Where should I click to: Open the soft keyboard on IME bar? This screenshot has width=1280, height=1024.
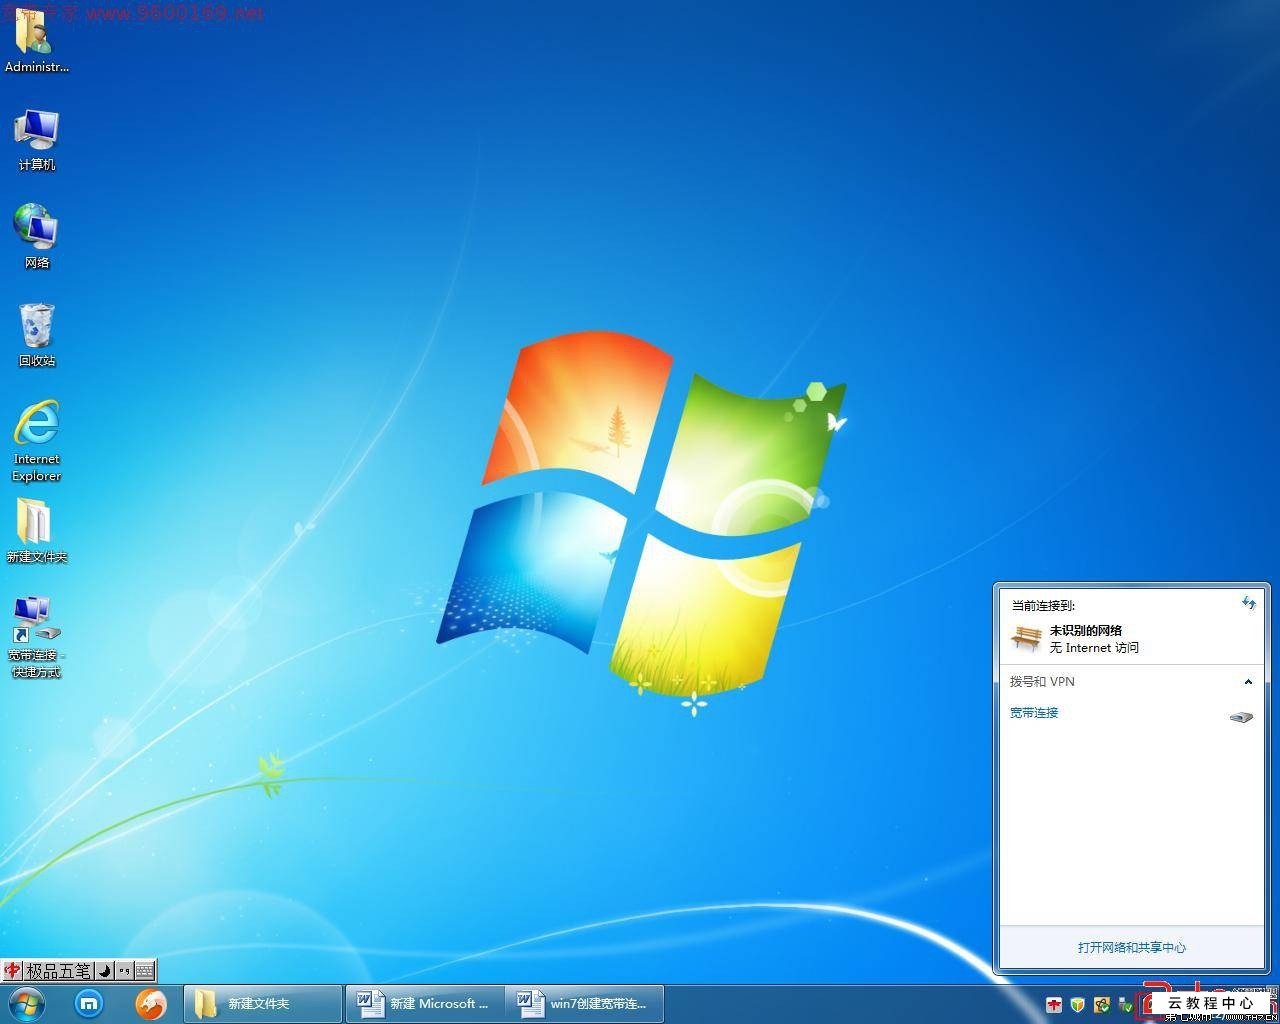[x=144, y=970]
